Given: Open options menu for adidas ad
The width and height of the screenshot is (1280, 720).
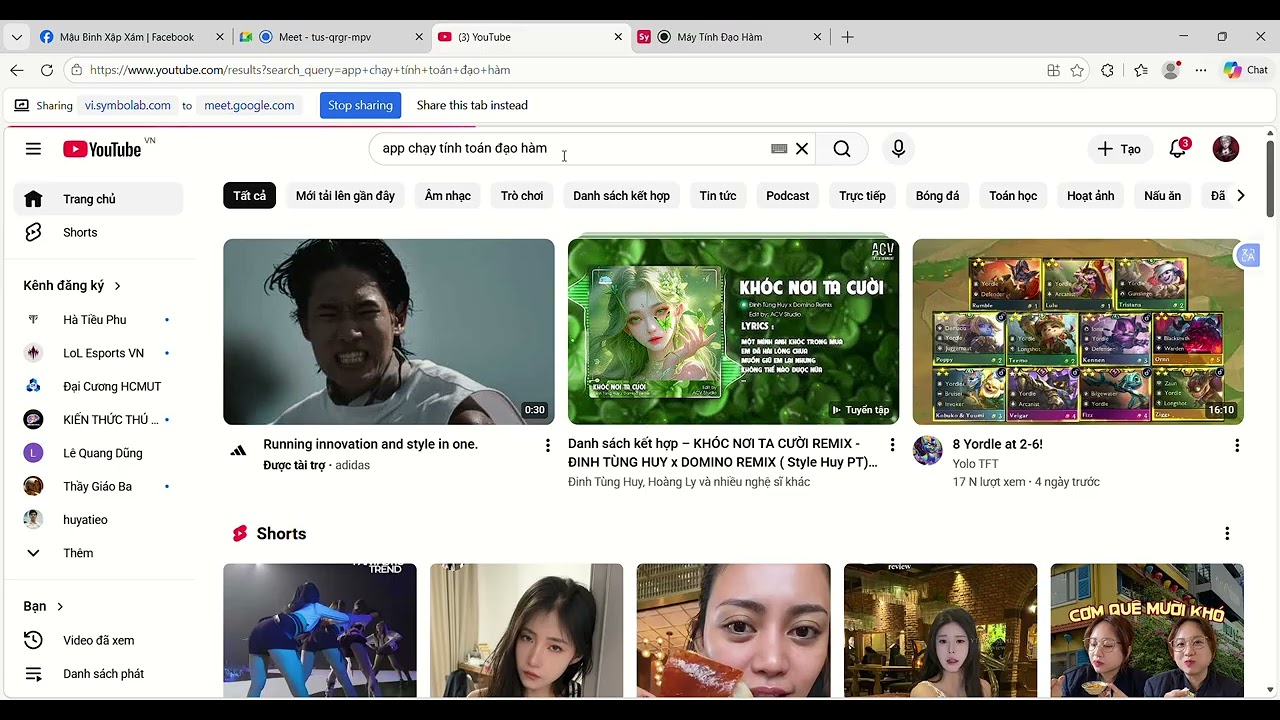Looking at the screenshot, I should pyautogui.click(x=547, y=445).
